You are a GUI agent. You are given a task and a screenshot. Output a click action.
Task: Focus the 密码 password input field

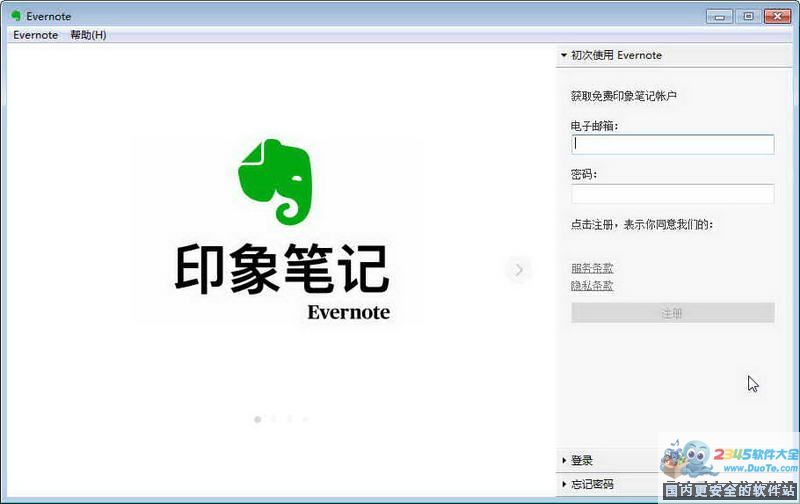click(x=672, y=194)
